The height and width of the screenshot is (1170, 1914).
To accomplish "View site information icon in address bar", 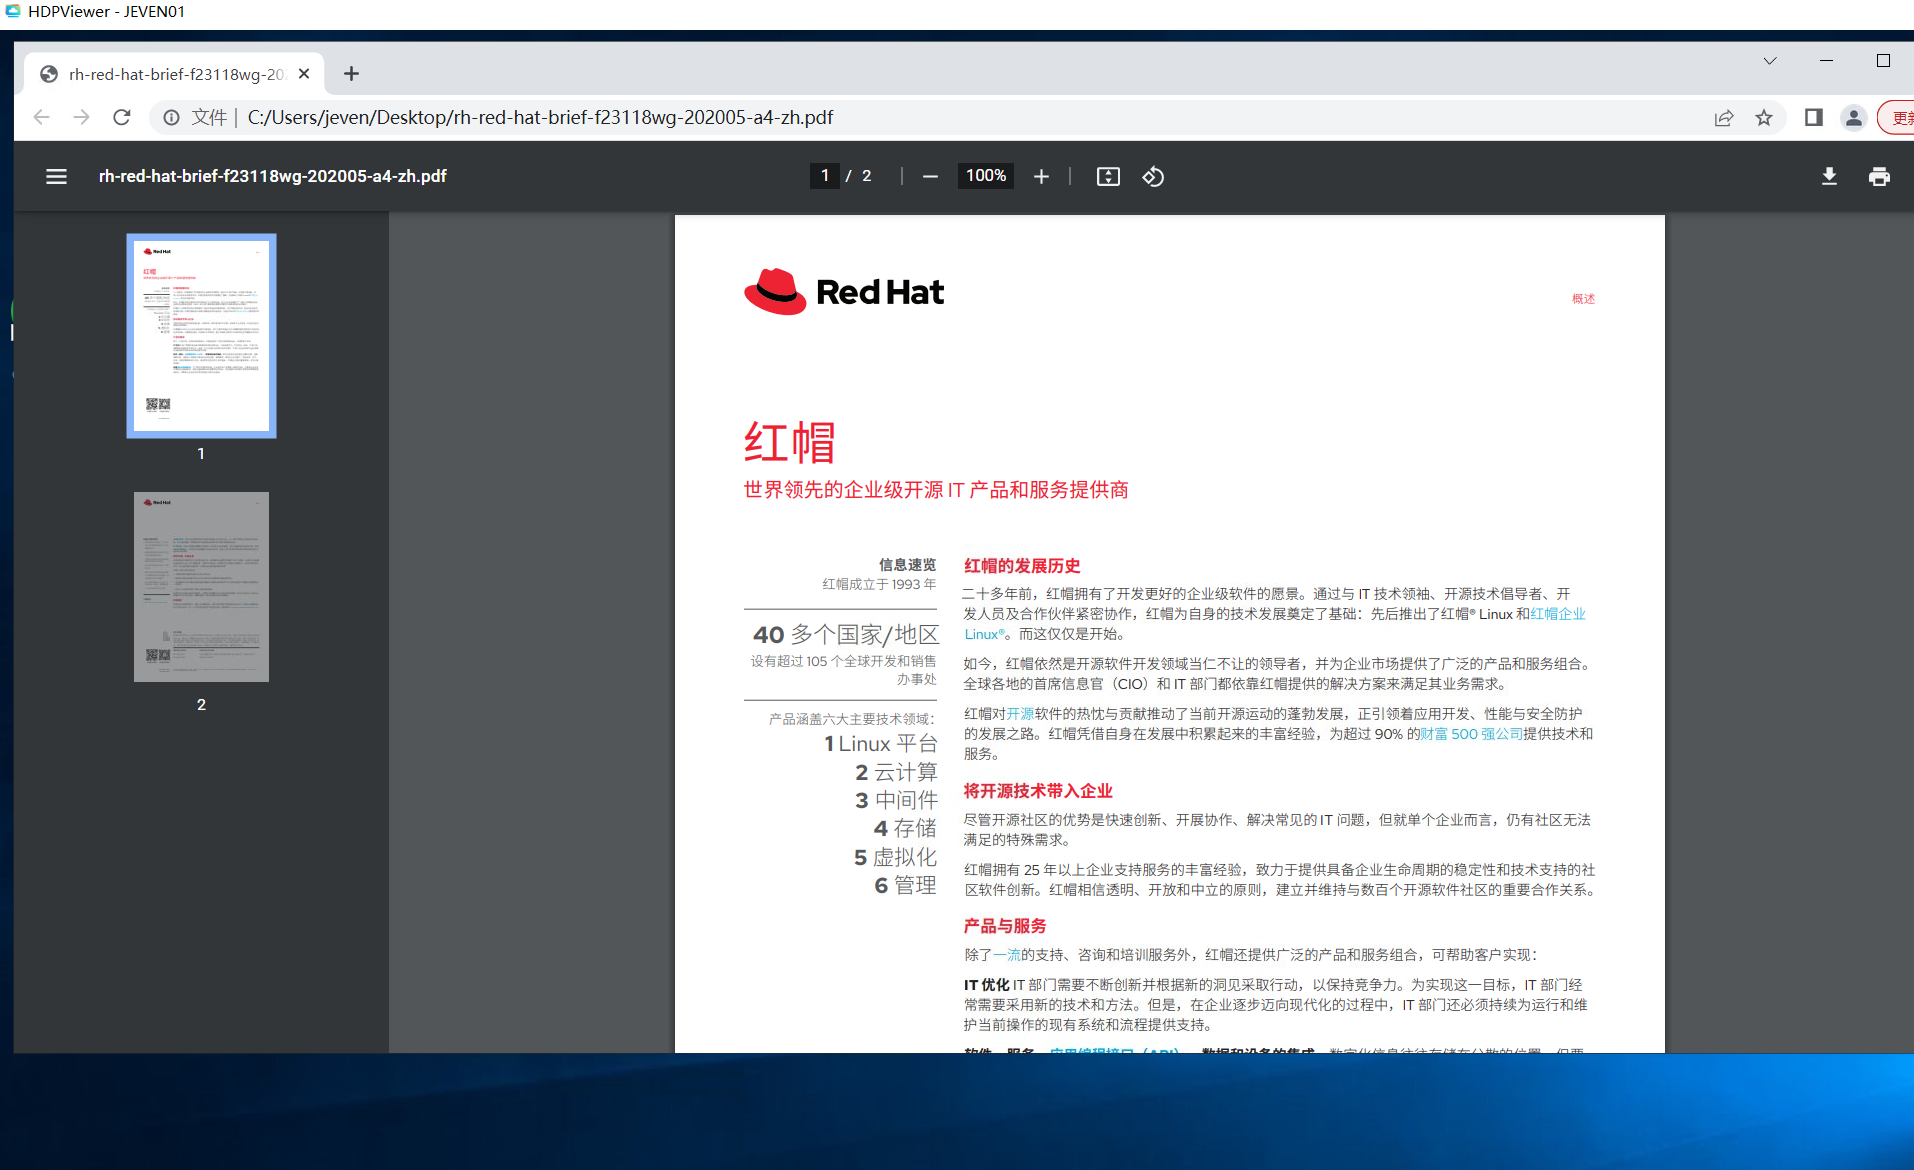I will [172, 117].
